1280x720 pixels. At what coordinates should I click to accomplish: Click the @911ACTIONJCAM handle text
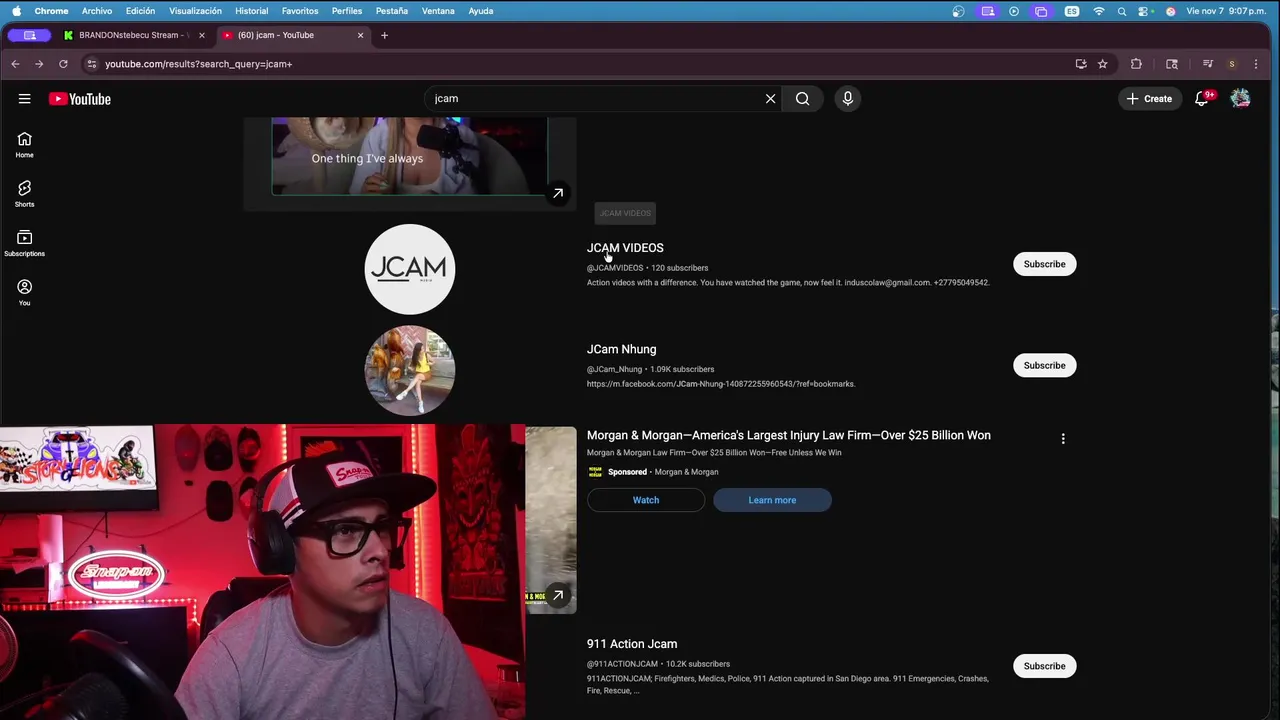(x=622, y=664)
